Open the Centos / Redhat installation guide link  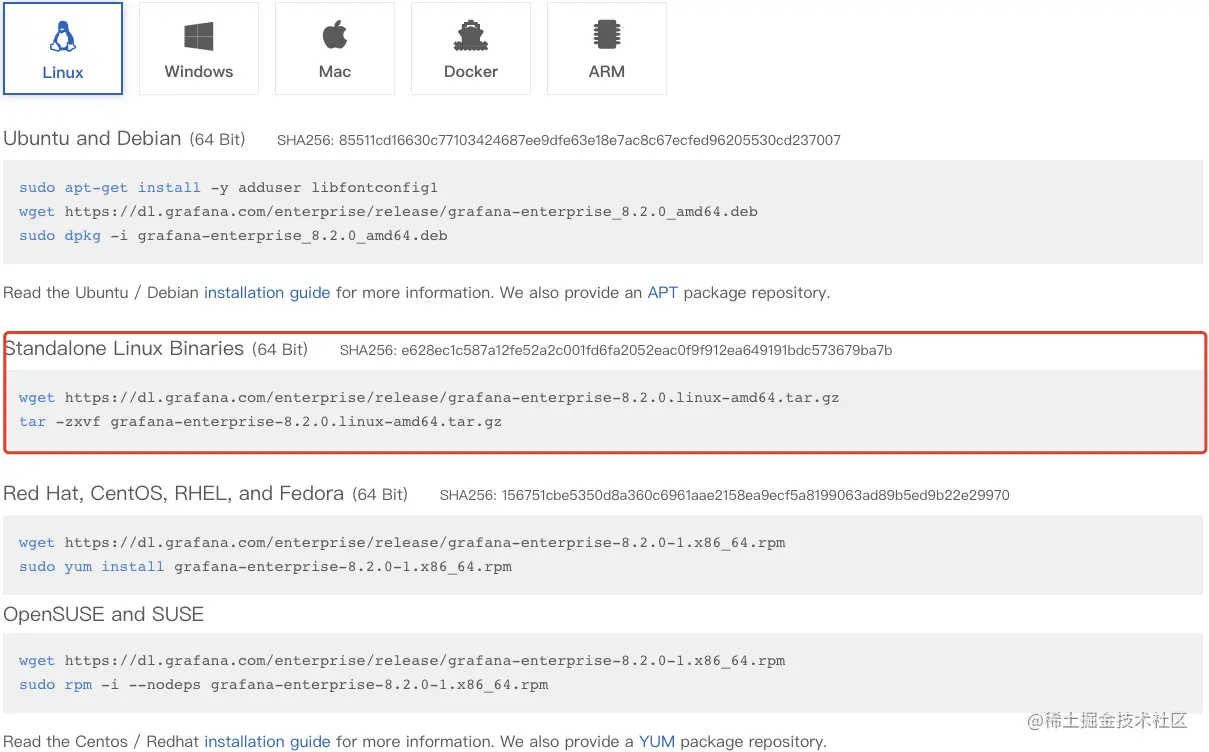point(267,742)
